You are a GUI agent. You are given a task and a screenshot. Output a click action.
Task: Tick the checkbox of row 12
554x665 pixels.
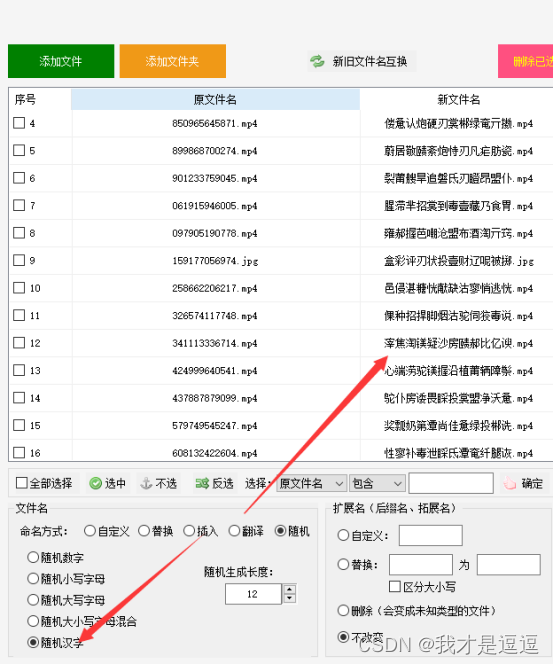19,343
